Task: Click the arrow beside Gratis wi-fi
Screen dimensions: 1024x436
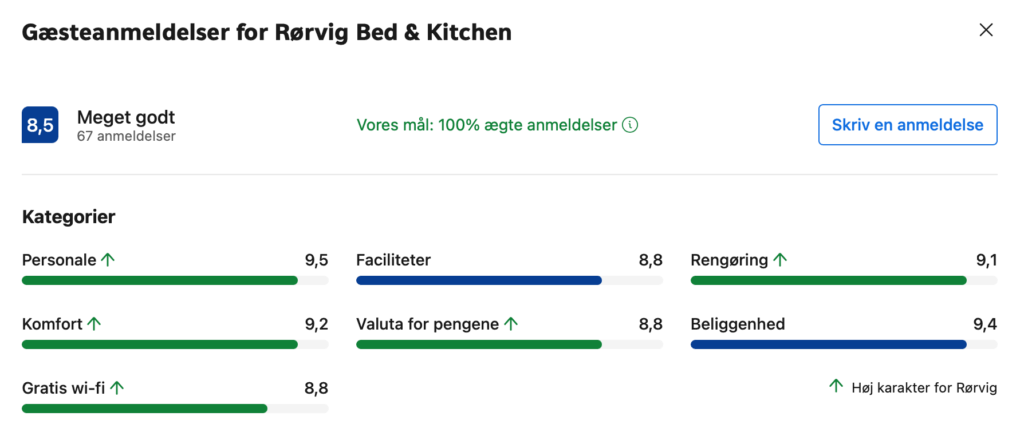Action: 117,388
